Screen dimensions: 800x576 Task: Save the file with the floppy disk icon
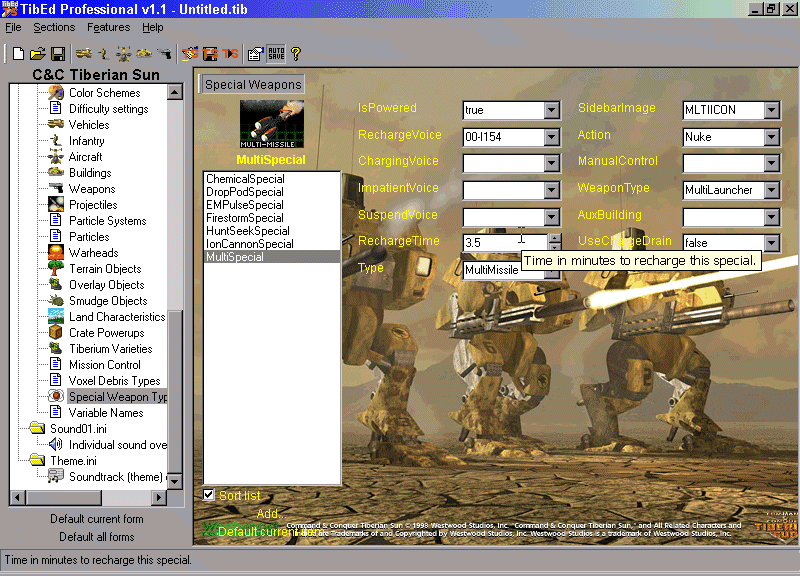[58, 54]
